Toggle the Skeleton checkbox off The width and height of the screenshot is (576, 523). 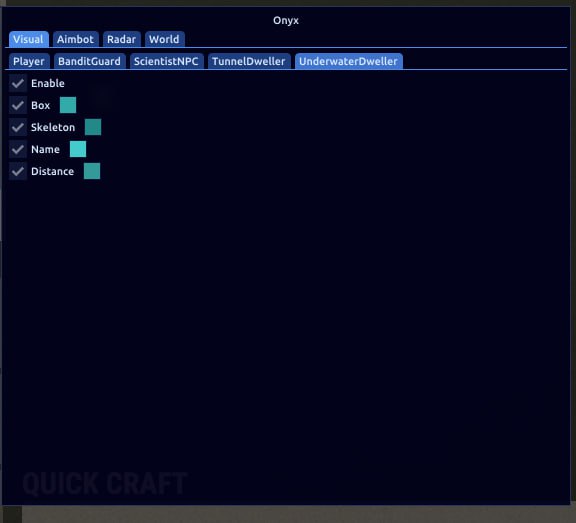(x=18, y=127)
